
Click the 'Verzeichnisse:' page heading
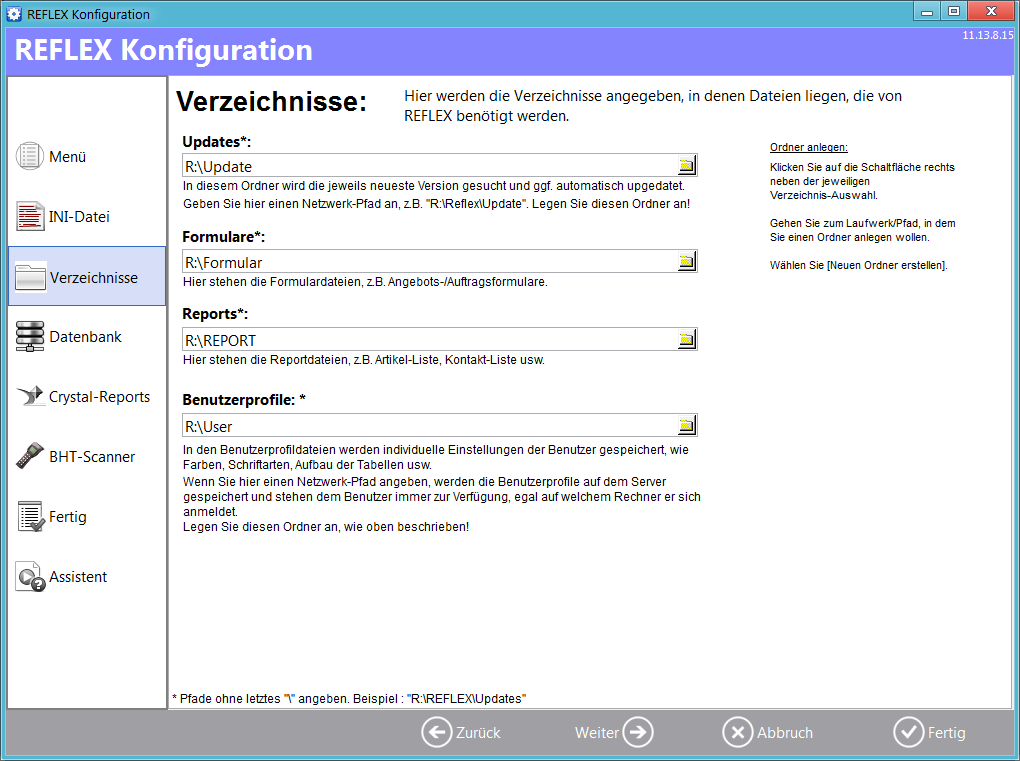pos(271,101)
